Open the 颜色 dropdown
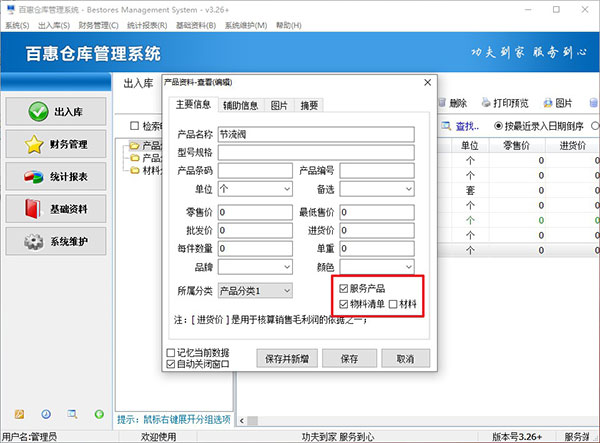600x443 pixels. tap(409, 267)
